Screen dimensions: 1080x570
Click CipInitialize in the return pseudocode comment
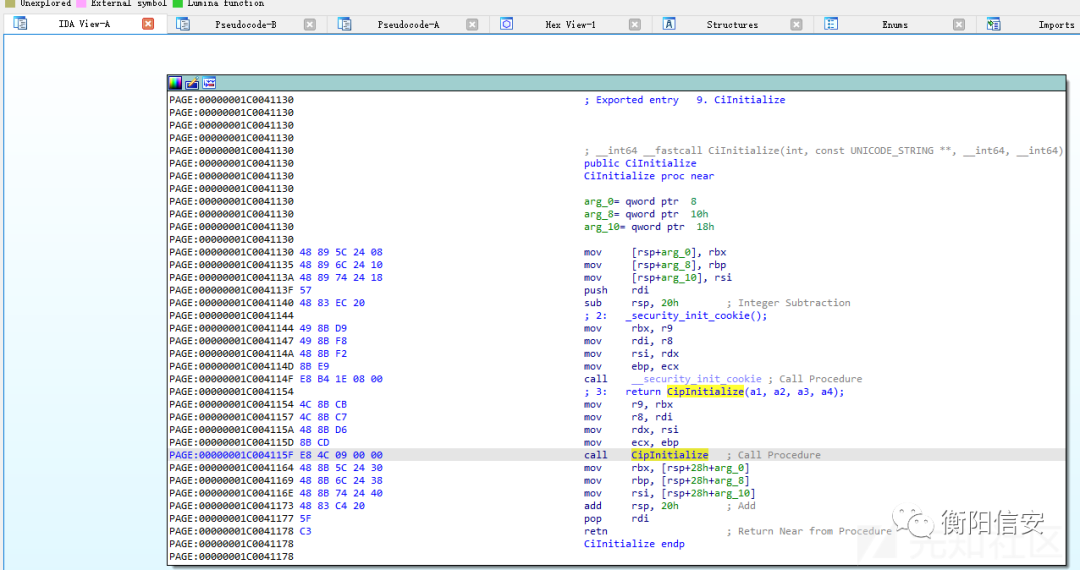point(705,392)
